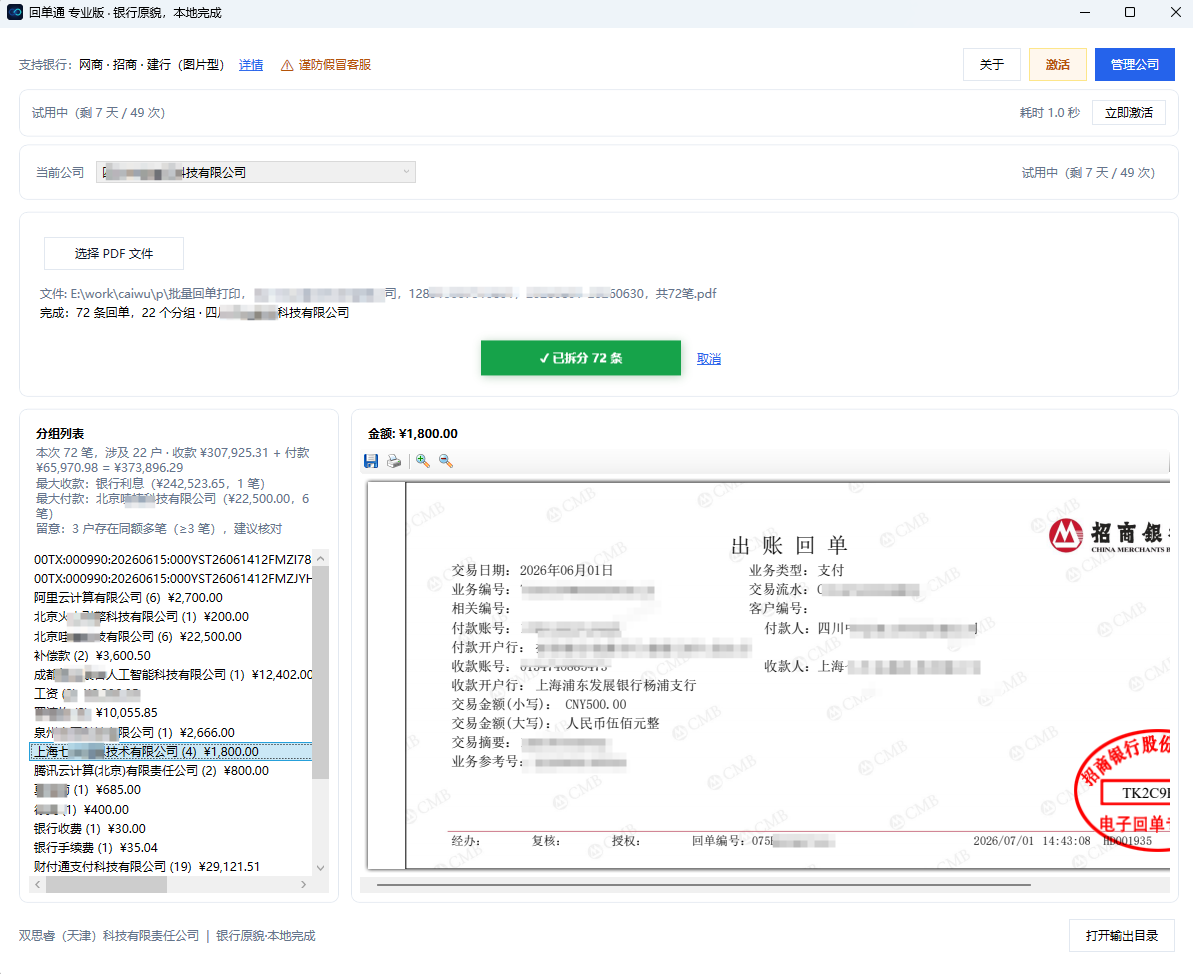Click the 立即激活 button
The height and width of the screenshot is (974, 1193).
coord(1128,113)
